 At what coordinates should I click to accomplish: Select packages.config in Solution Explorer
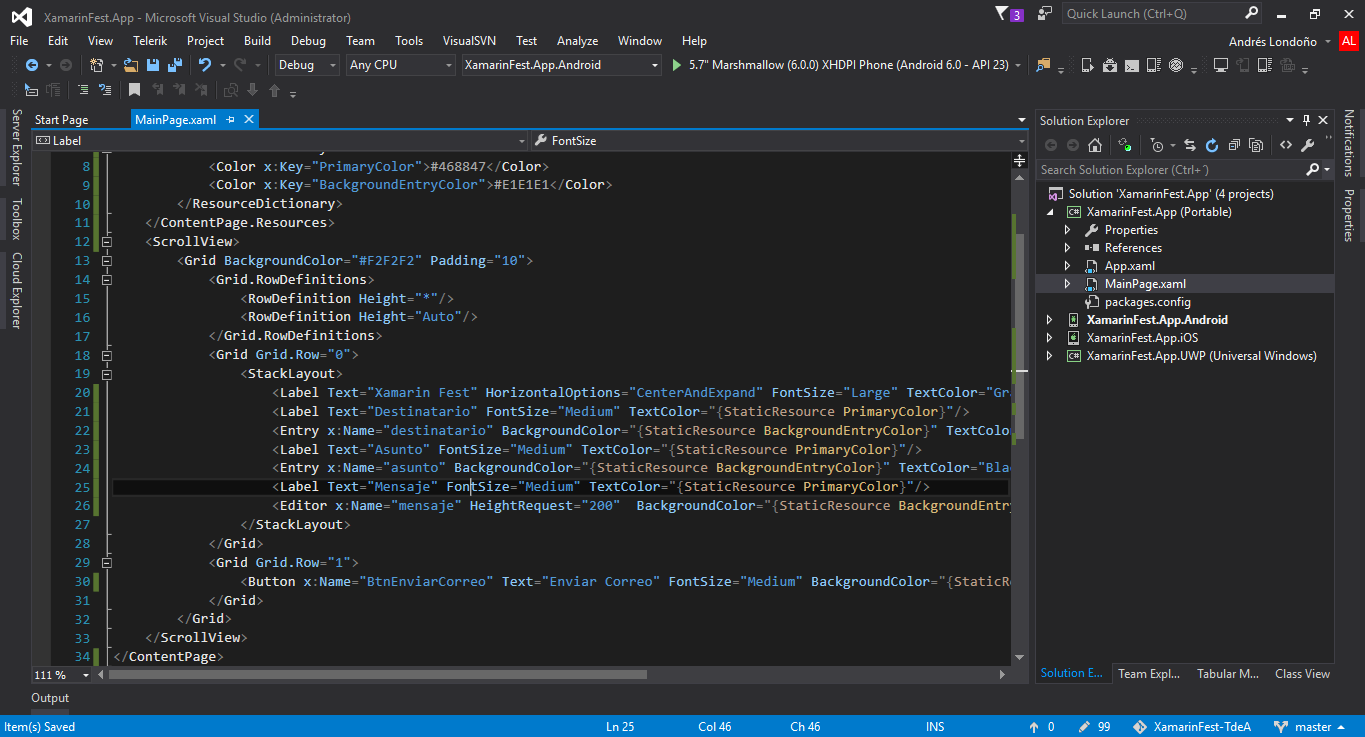(x=1147, y=302)
